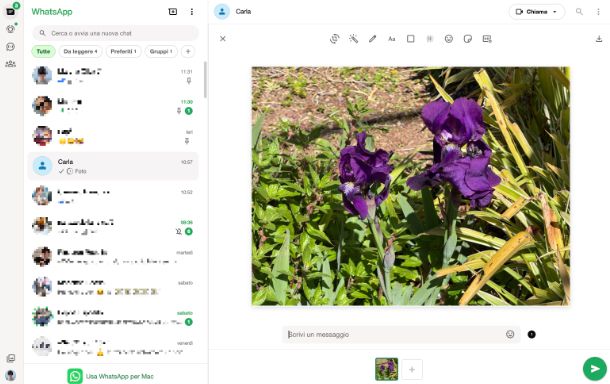The image size is (610, 384).
Task: Open the magic wand filter tool
Action: click(x=354, y=39)
